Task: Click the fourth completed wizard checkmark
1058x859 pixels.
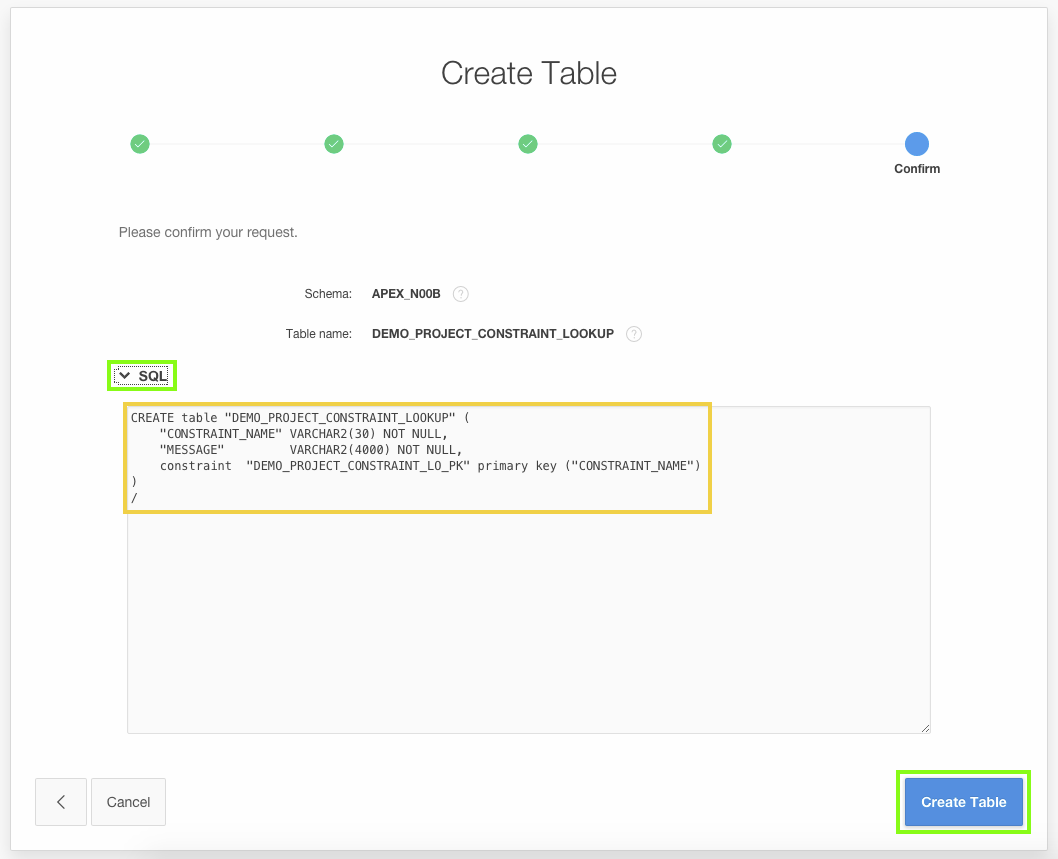Action: tap(722, 144)
